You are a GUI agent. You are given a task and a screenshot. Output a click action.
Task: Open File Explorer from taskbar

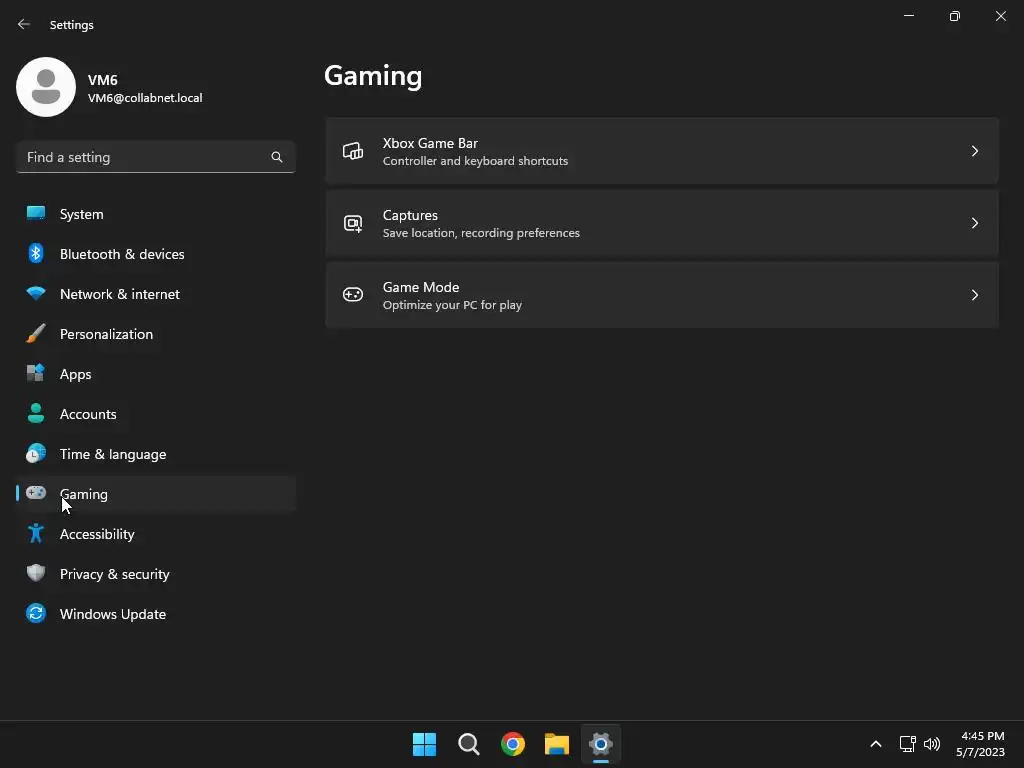click(x=557, y=744)
